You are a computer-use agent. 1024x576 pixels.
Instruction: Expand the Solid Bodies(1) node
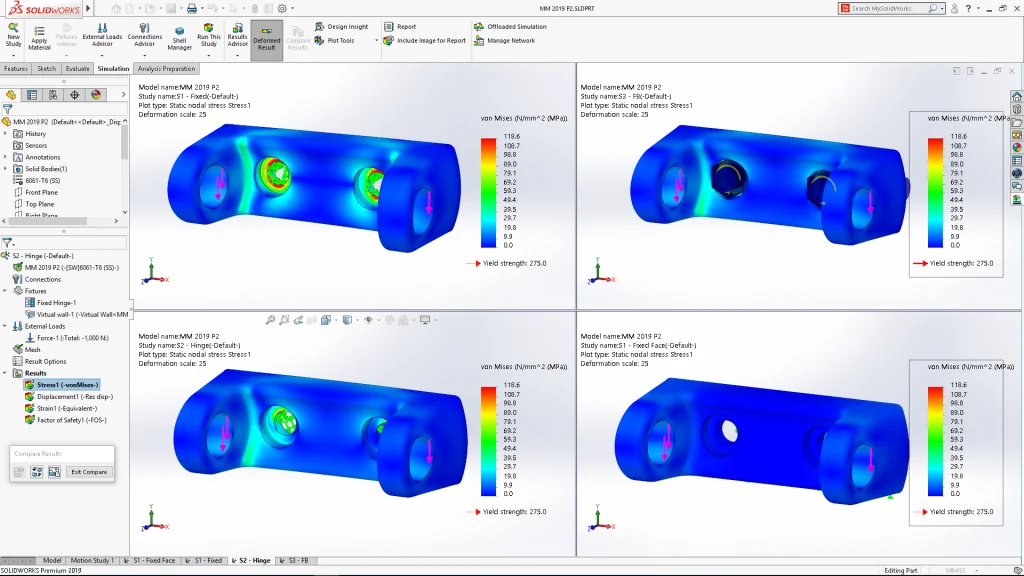pyautogui.click(x=5, y=169)
